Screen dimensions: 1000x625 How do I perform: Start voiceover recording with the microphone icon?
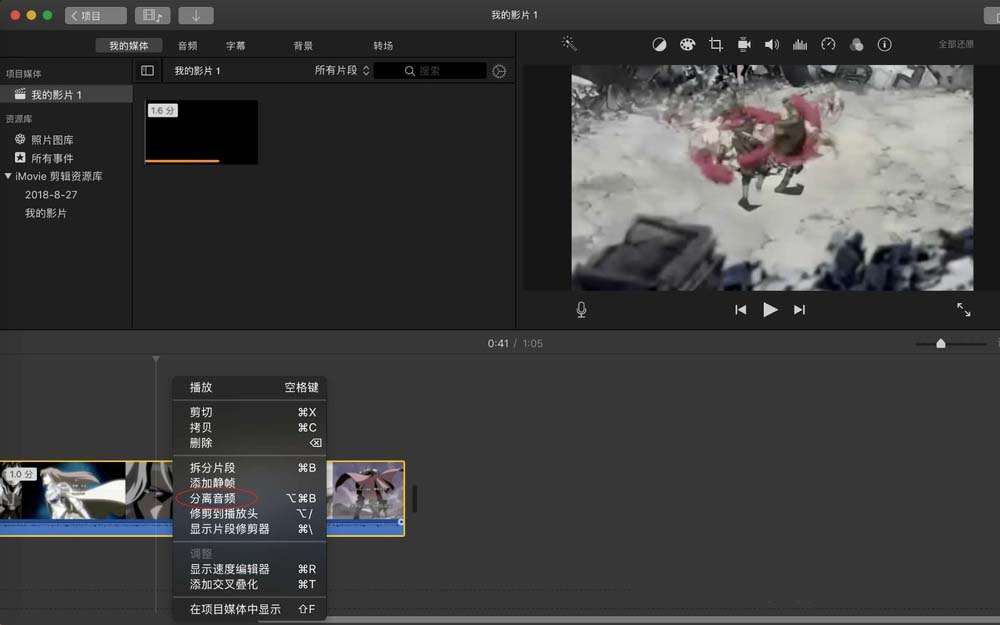pos(581,309)
